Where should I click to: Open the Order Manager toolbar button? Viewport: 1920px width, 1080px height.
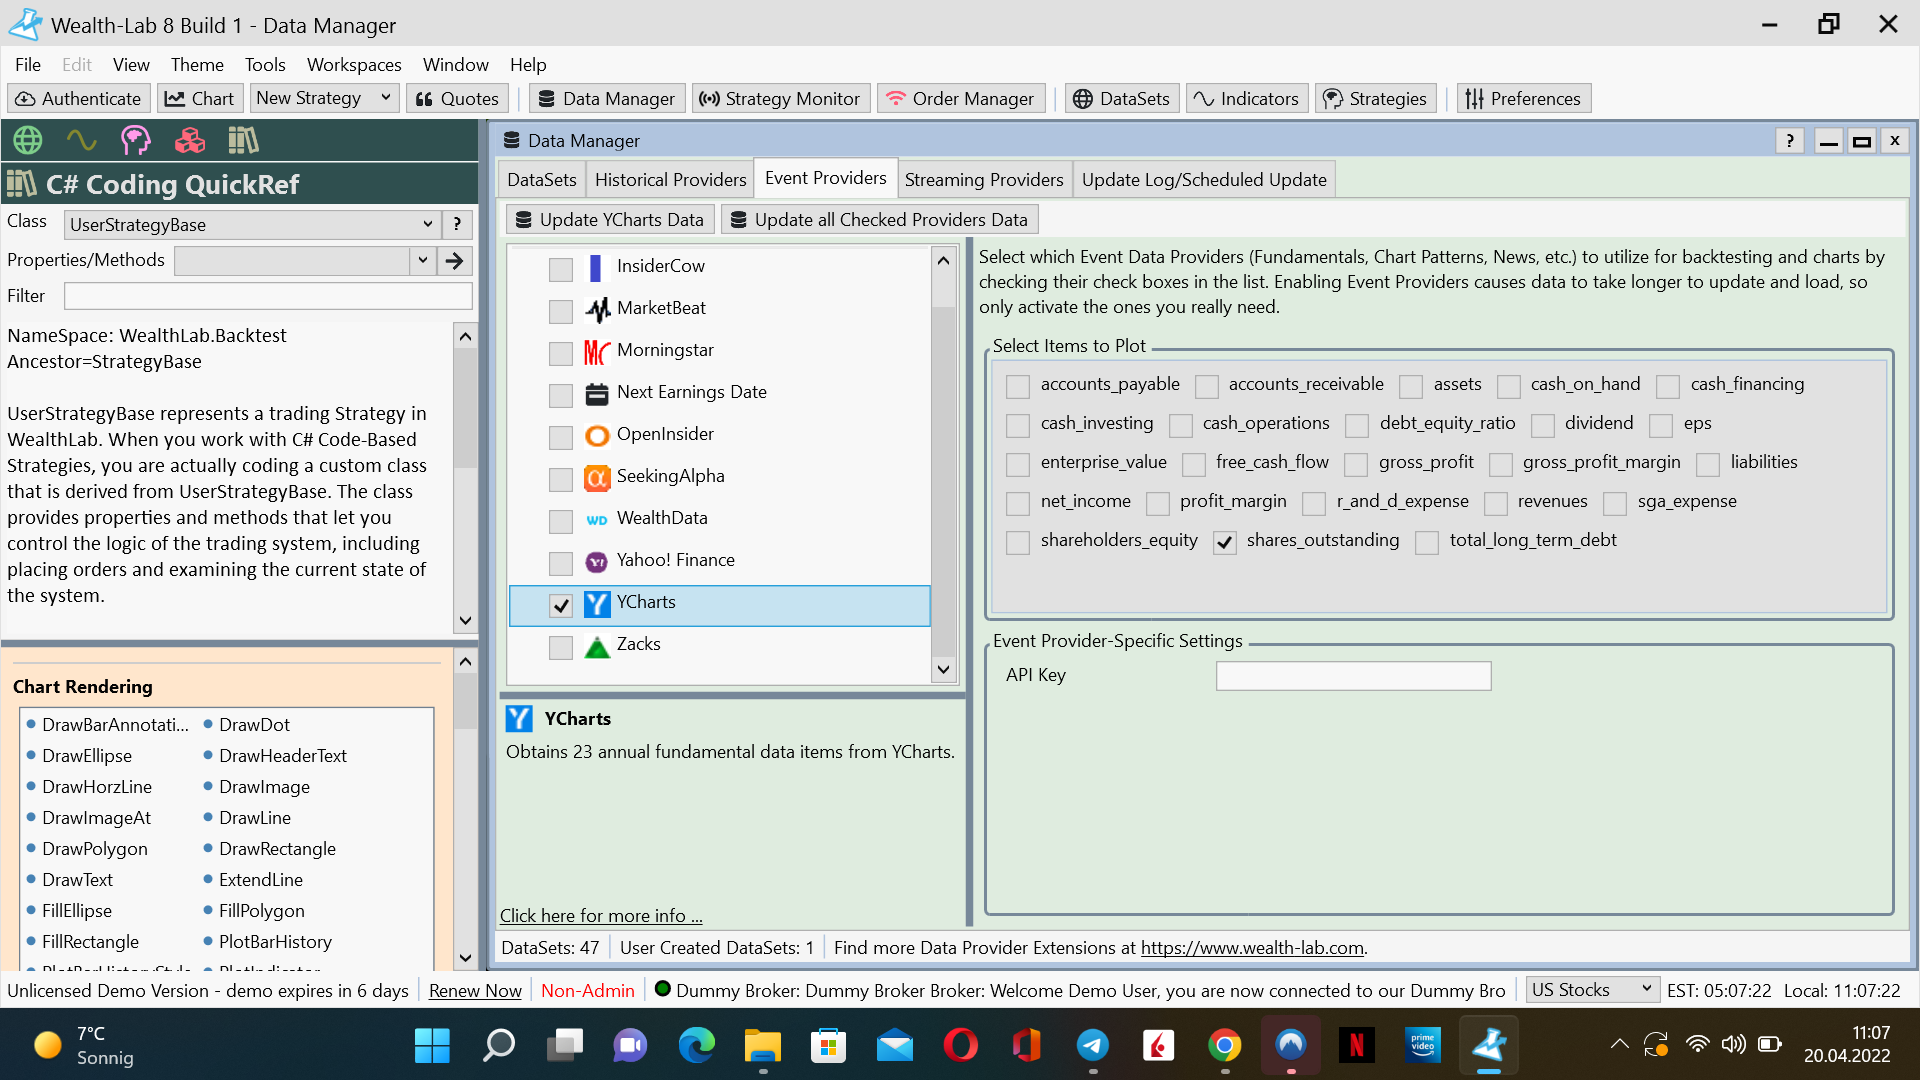961,98
